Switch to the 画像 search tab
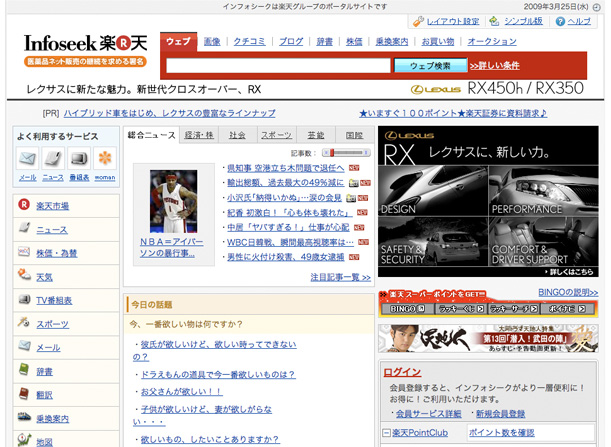Image resolution: width=611 pixels, height=447 pixels. coord(212,42)
